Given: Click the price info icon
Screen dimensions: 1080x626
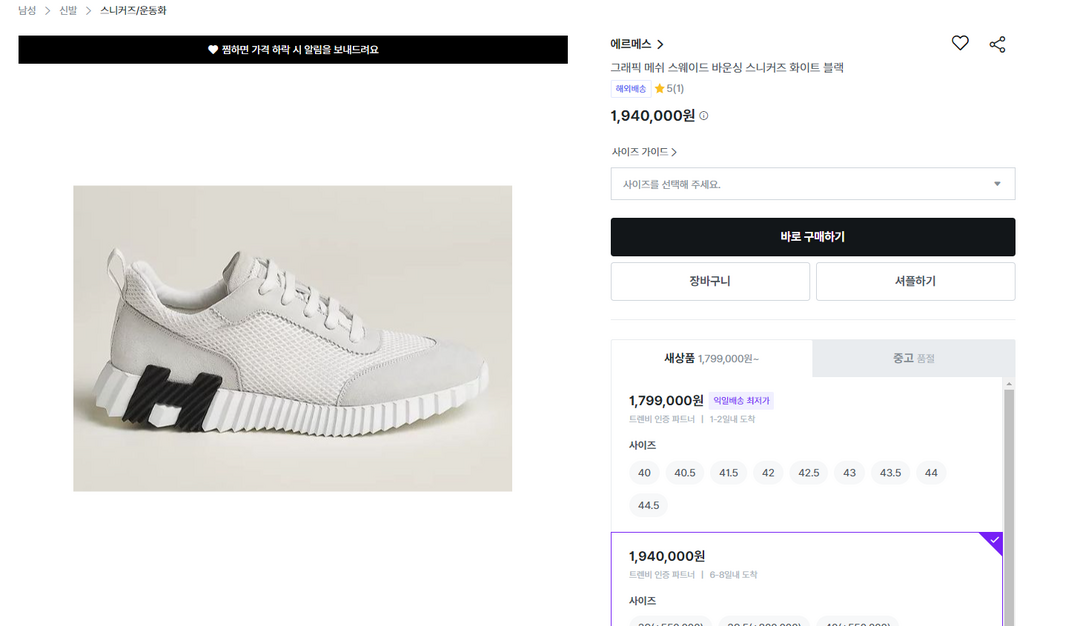Looking at the screenshot, I should click(704, 116).
